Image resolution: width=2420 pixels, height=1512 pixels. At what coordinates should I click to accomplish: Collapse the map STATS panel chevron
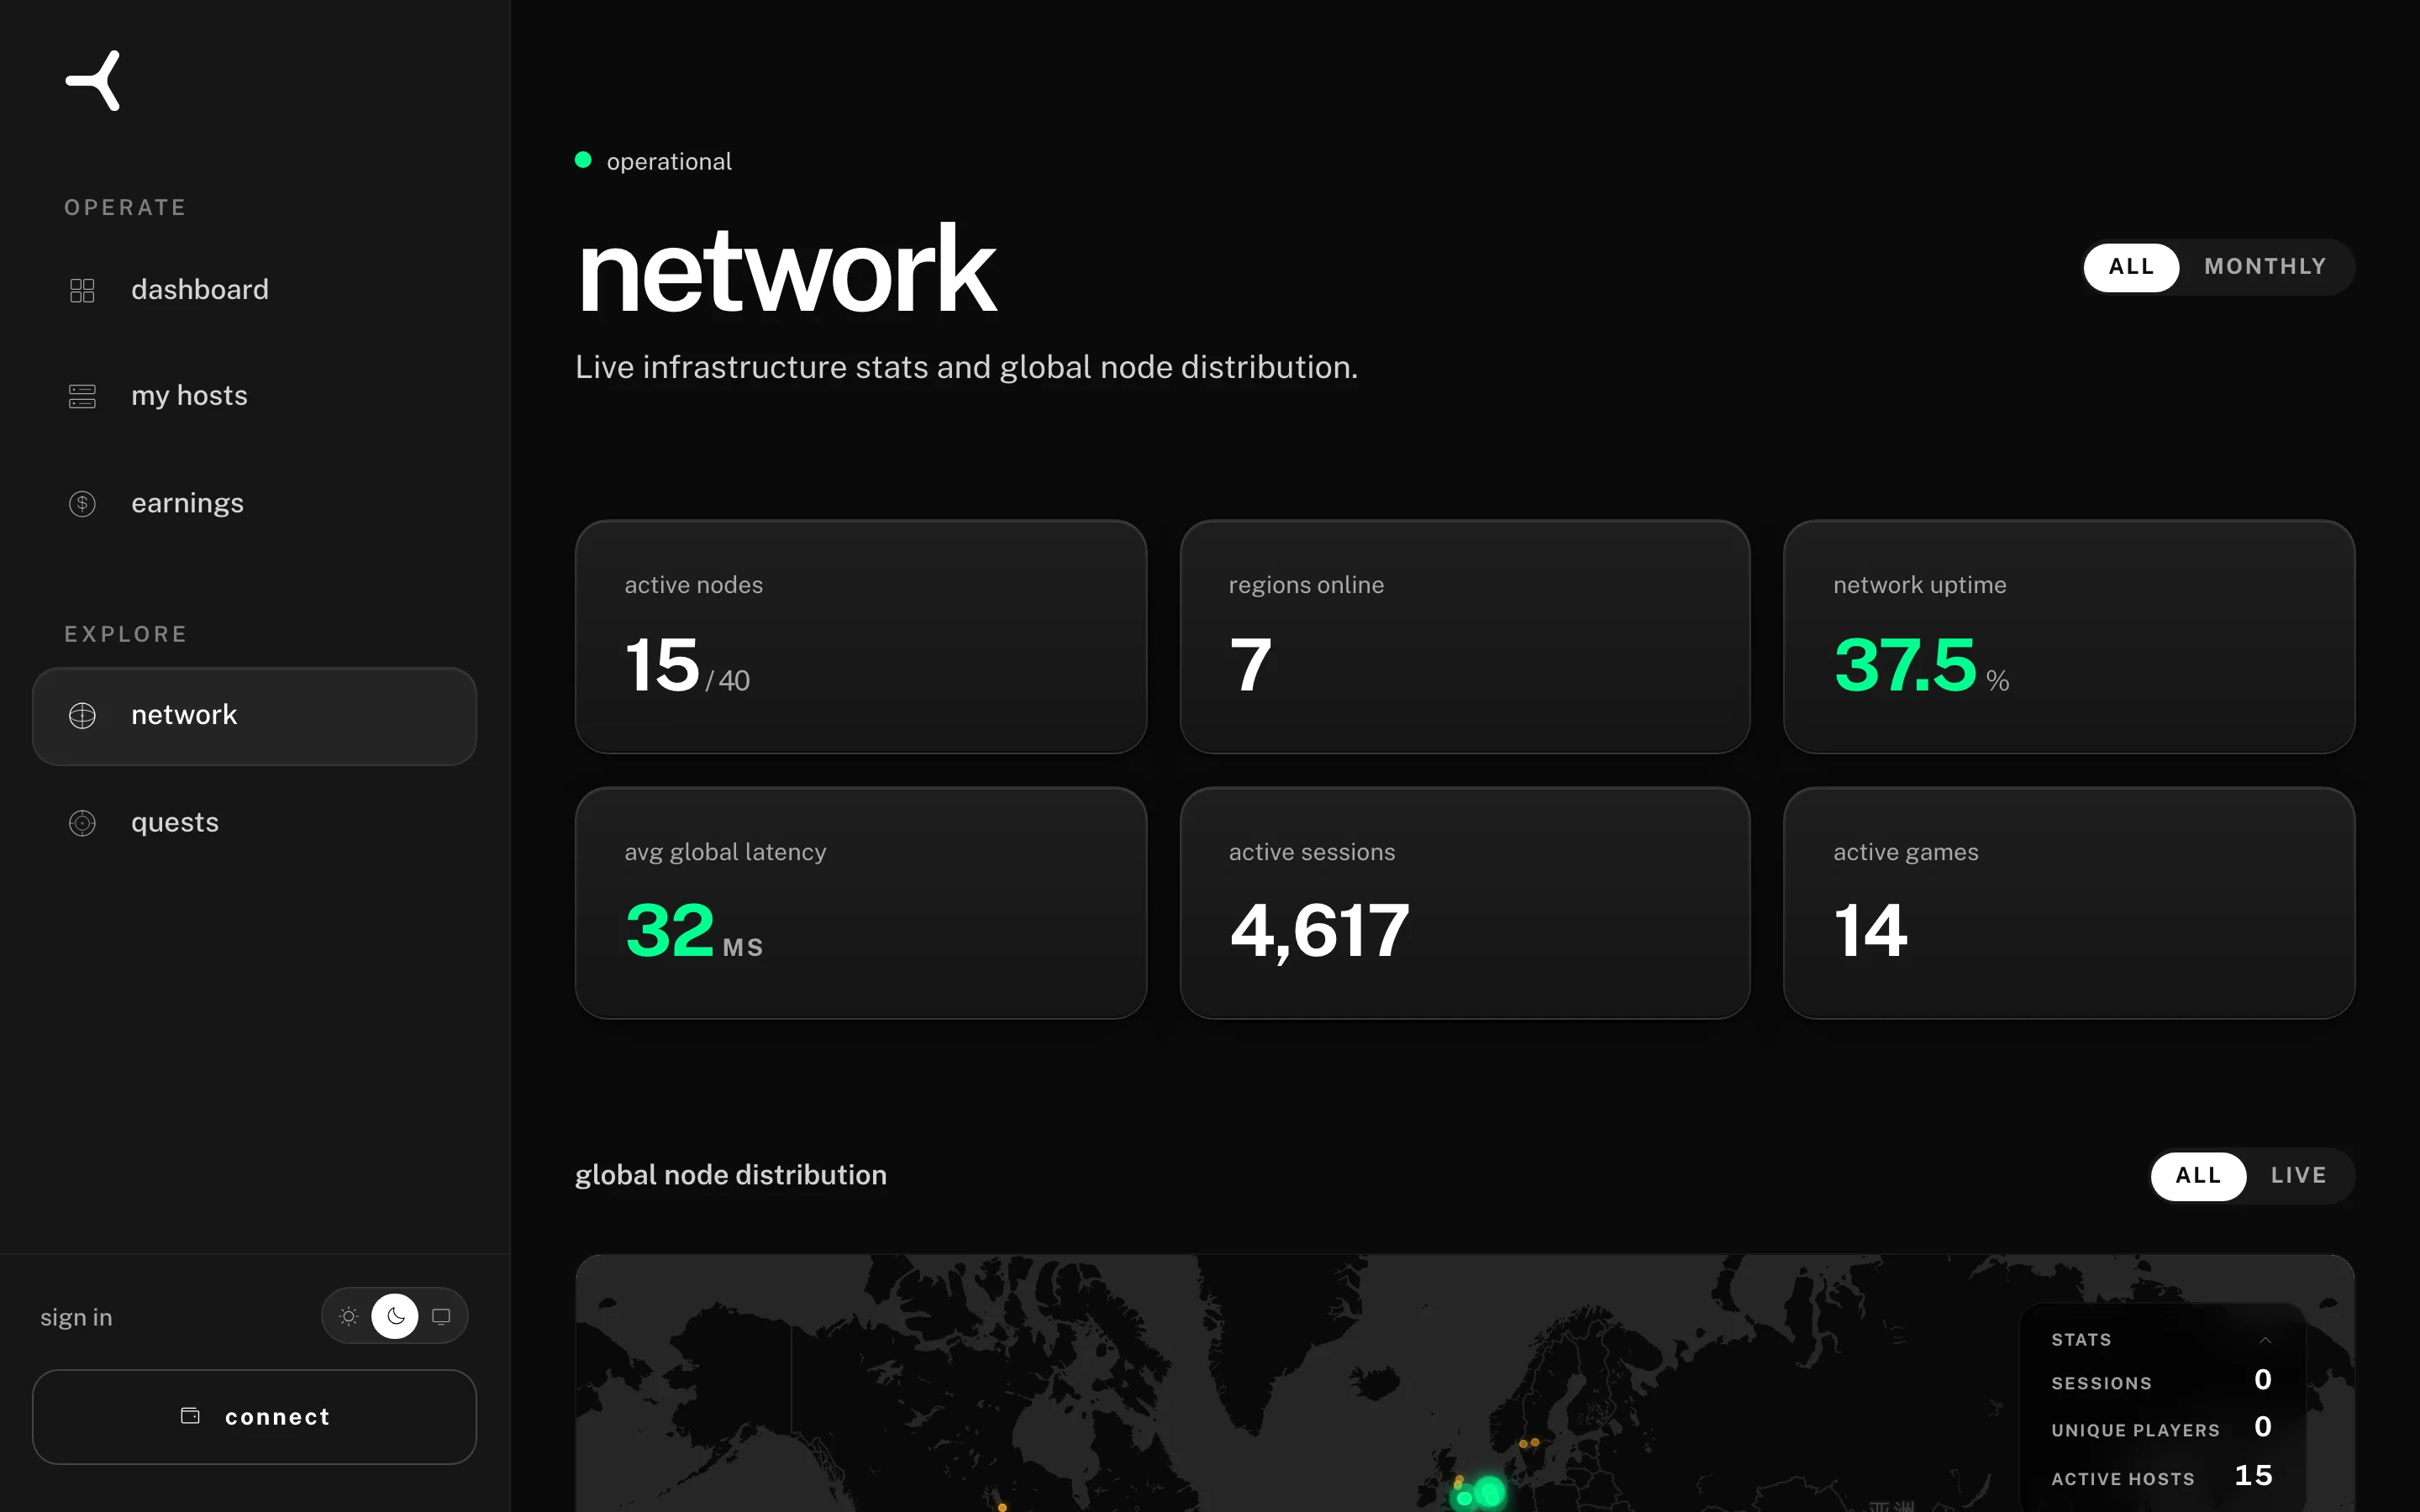tap(2265, 1340)
